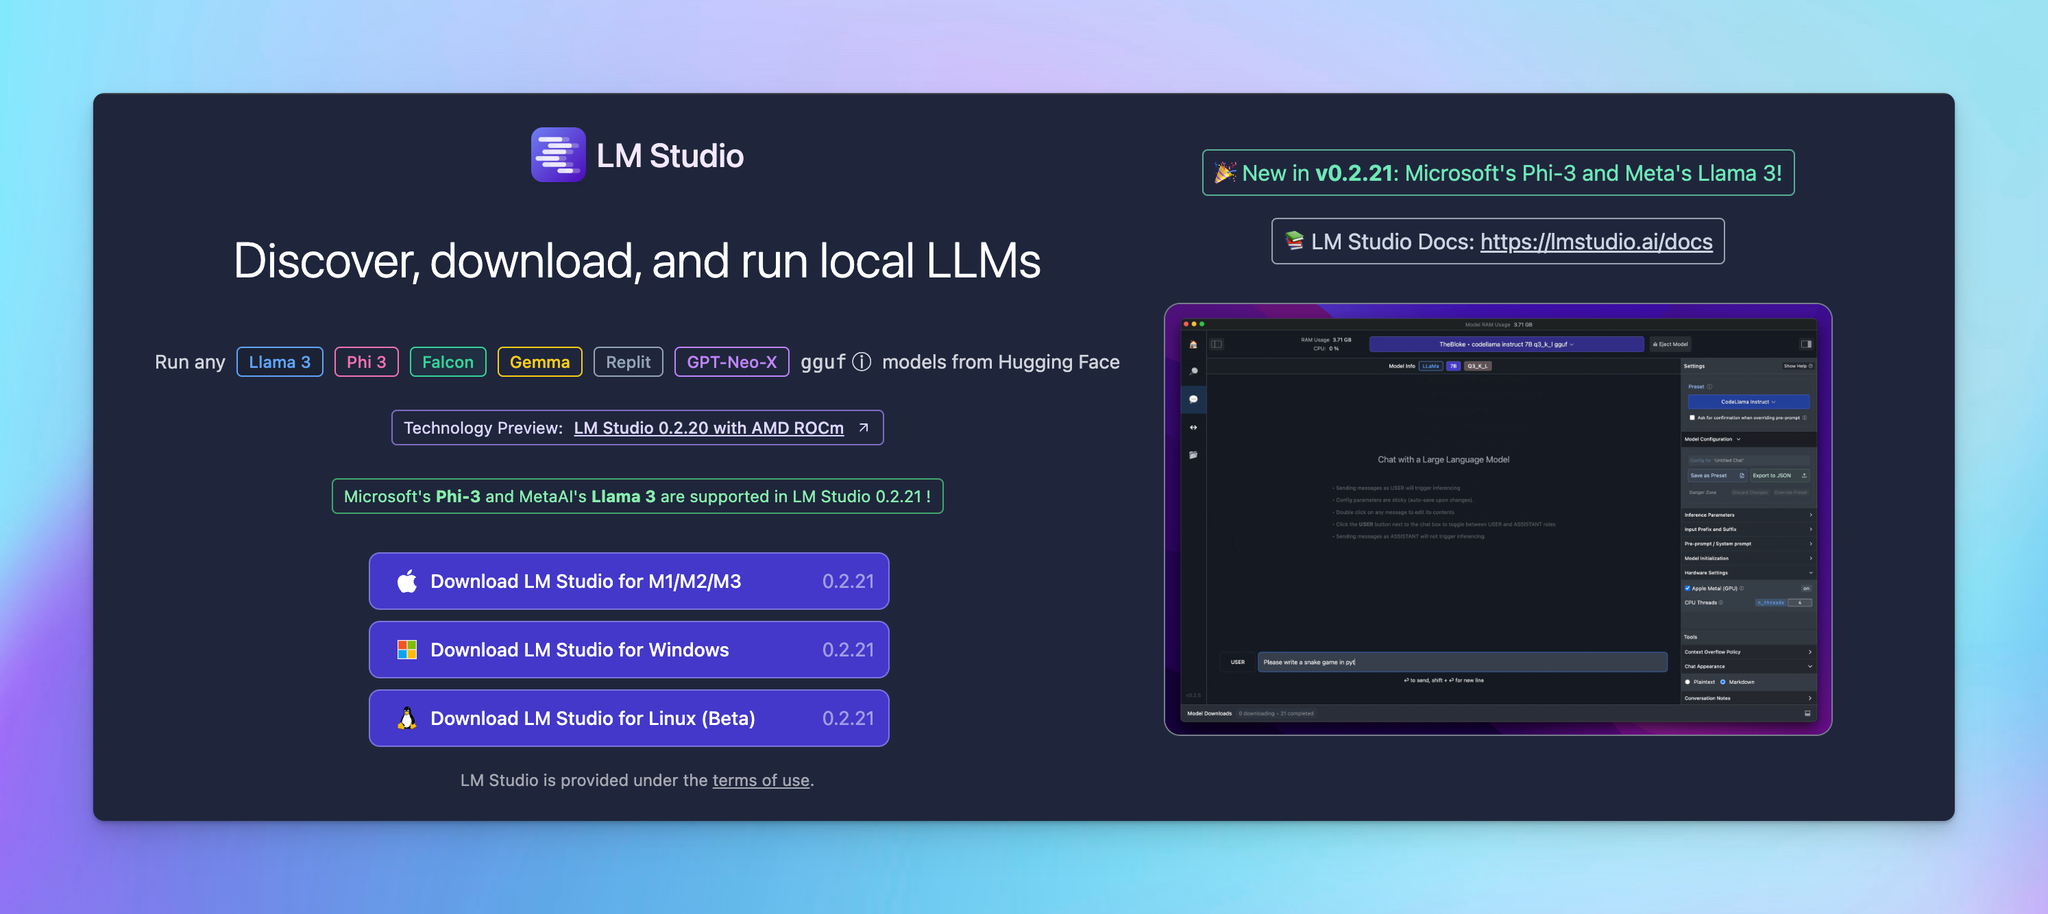The height and width of the screenshot is (914, 2048).
Task: Click Export to JSON in the app preview
Action: coord(1779,476)
